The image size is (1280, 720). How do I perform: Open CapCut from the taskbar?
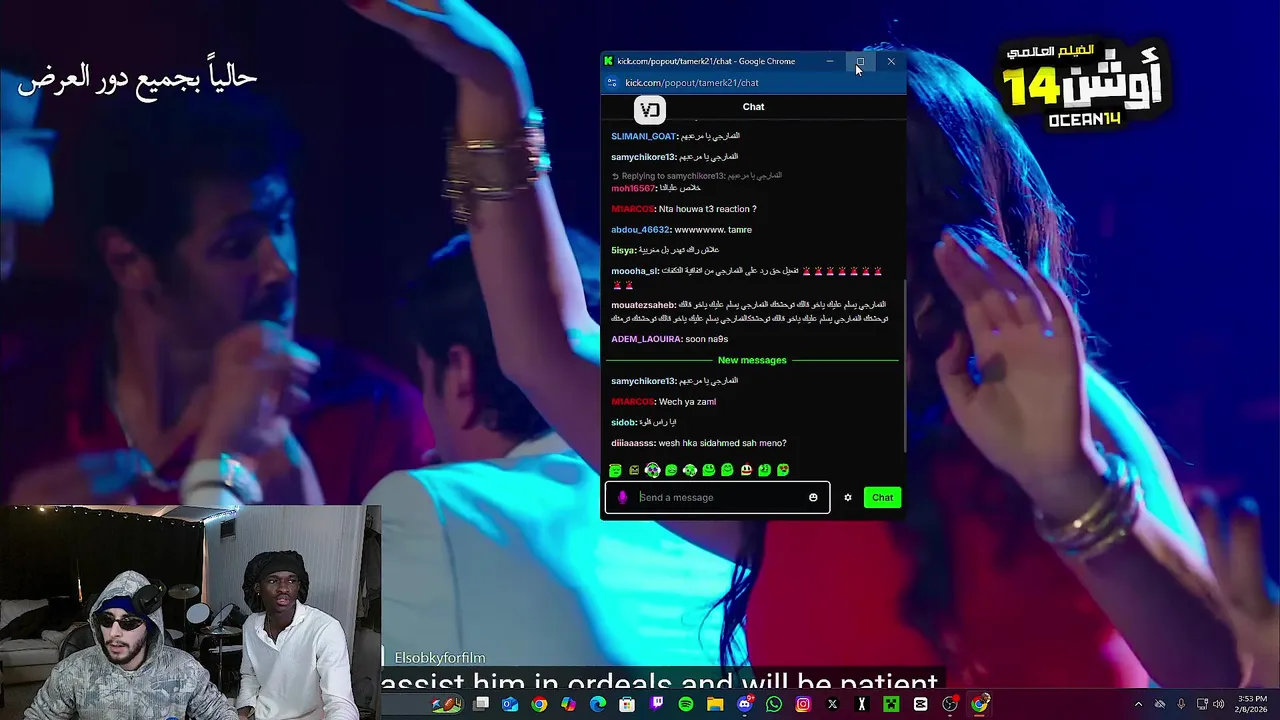coord(920,705)
